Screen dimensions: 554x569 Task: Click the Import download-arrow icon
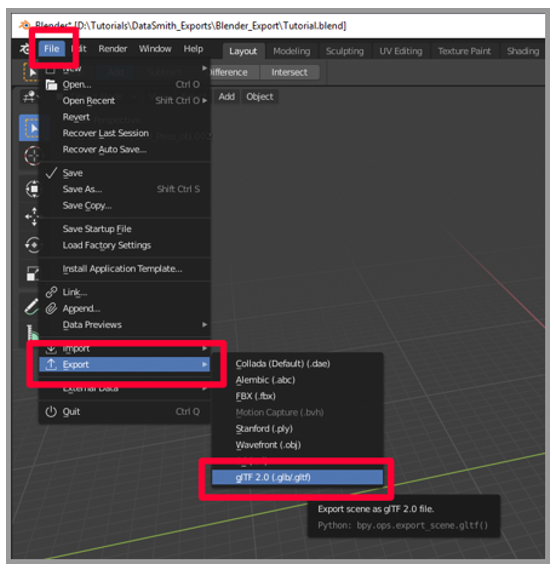pyautogui.click(x=51, y=349)
